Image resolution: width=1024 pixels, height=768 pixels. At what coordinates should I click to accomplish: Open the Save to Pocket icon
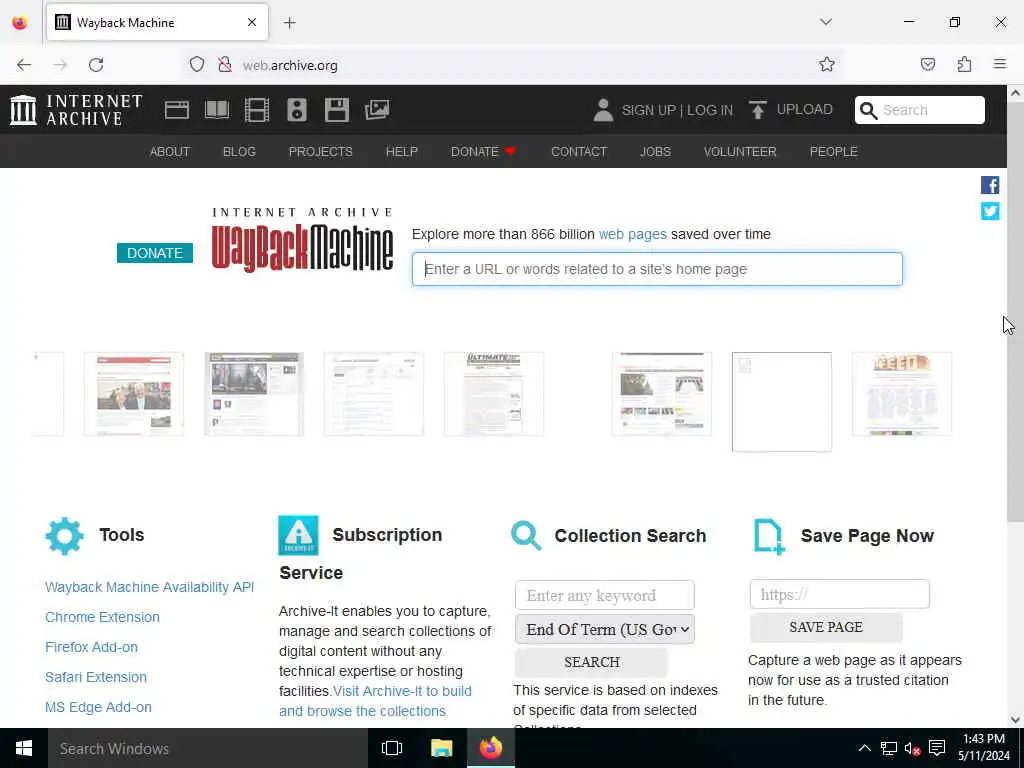click(x=927, y=64)
